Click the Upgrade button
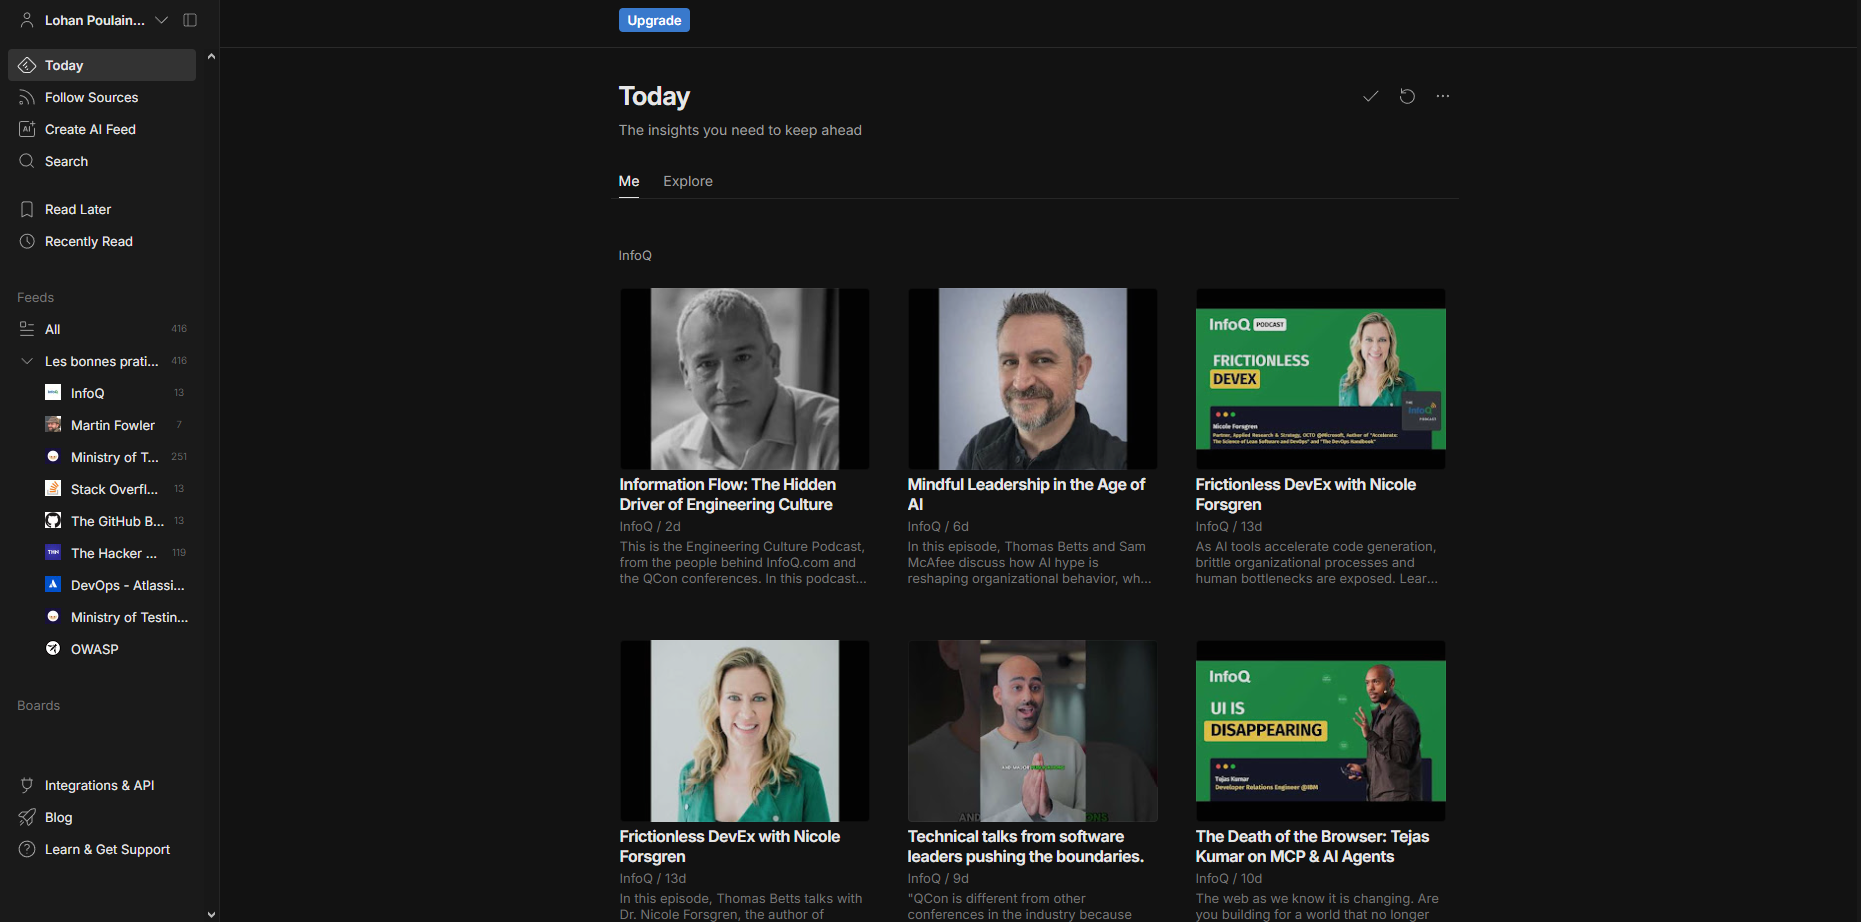This screenshot has width=1861, height=922. 654,19
